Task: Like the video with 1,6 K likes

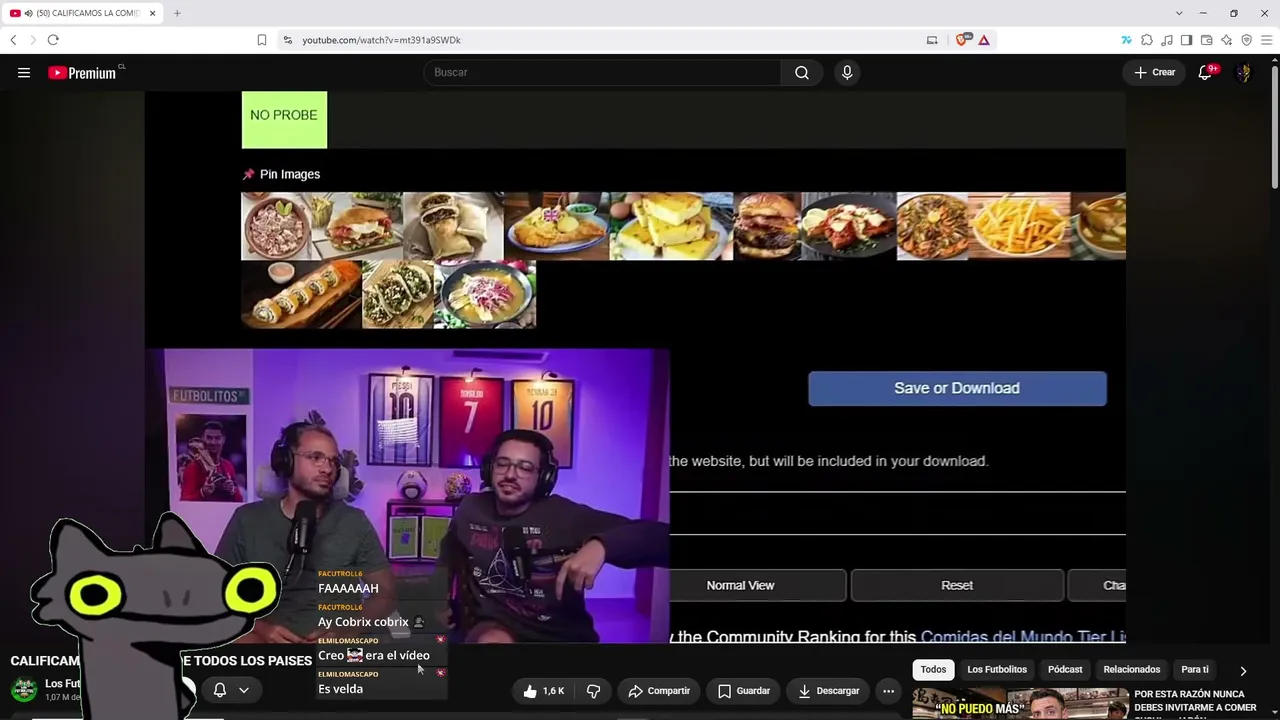Action: point(543,690)
